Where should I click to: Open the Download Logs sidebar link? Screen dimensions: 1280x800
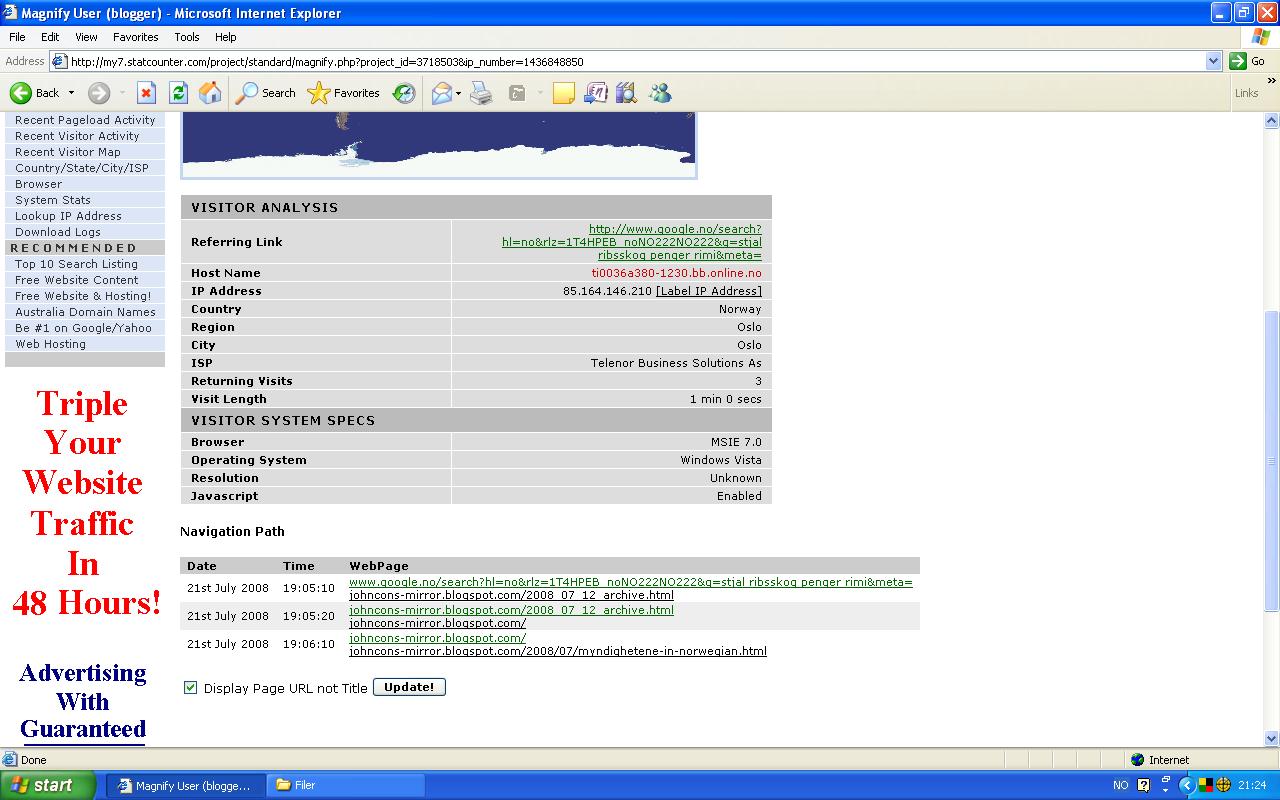coord(58,232)
